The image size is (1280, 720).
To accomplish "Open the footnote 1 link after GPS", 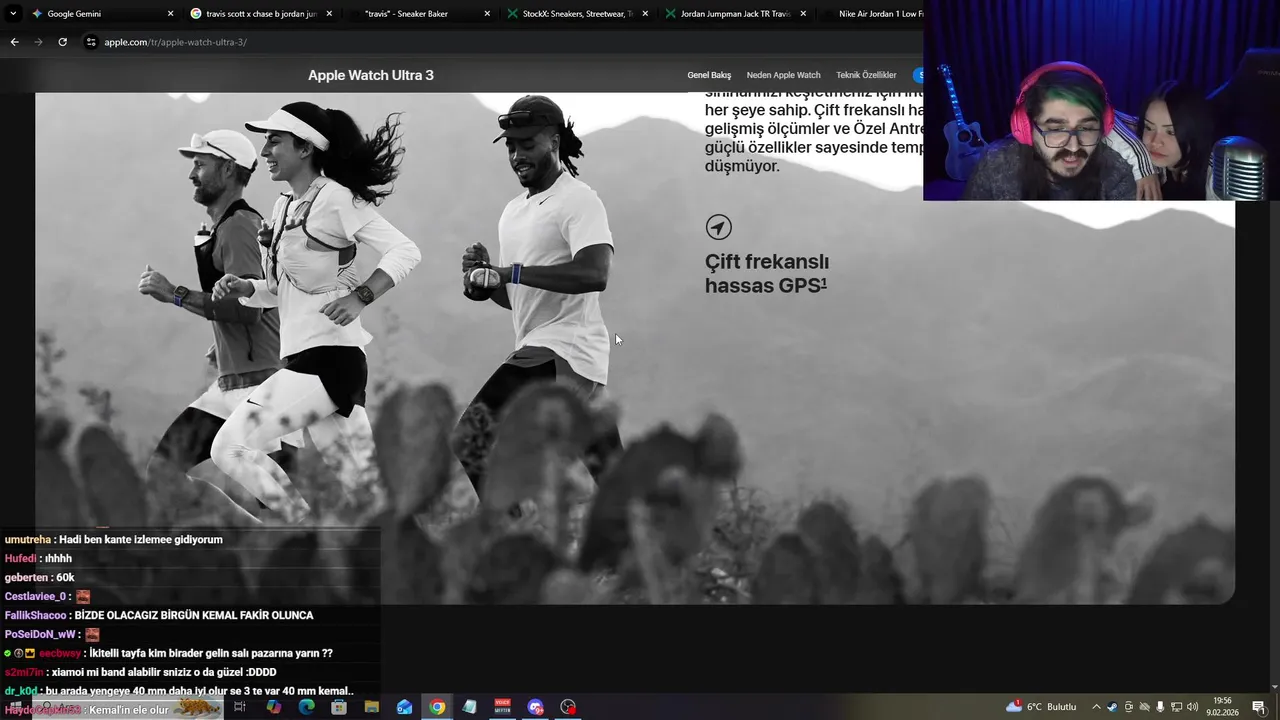I will pos(824,283).
